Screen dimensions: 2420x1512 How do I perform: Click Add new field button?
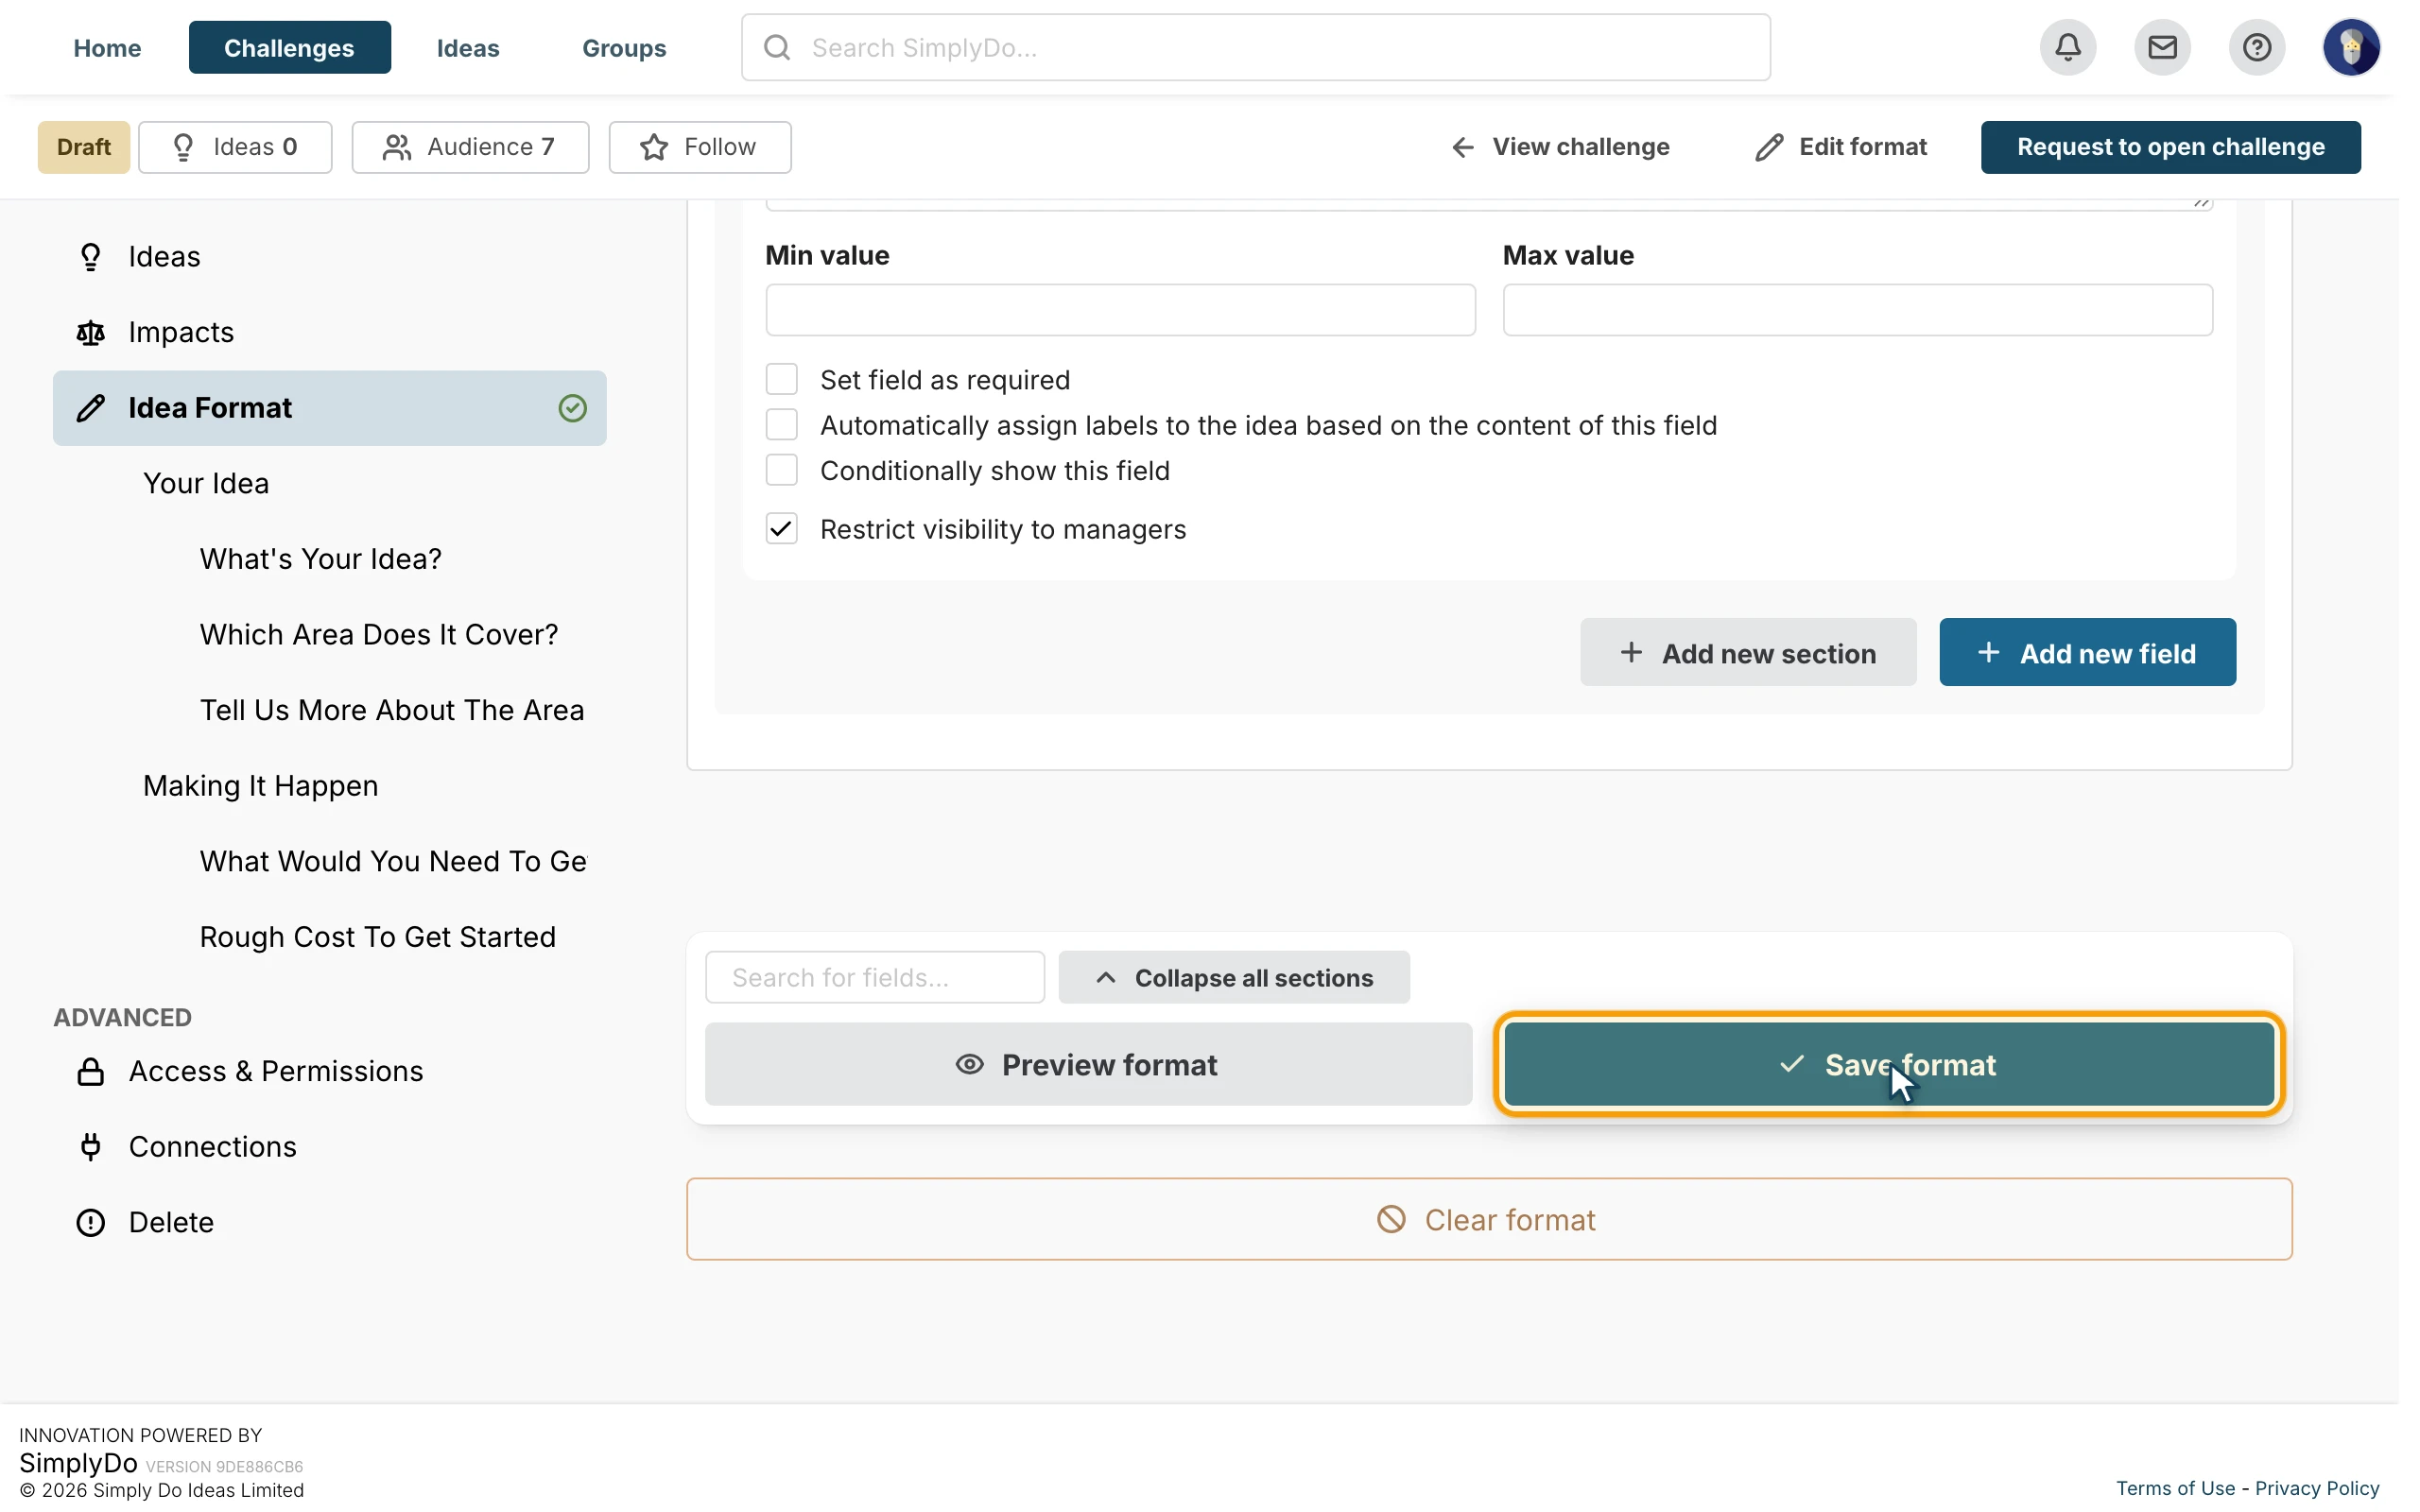[x=2087, y=652]
